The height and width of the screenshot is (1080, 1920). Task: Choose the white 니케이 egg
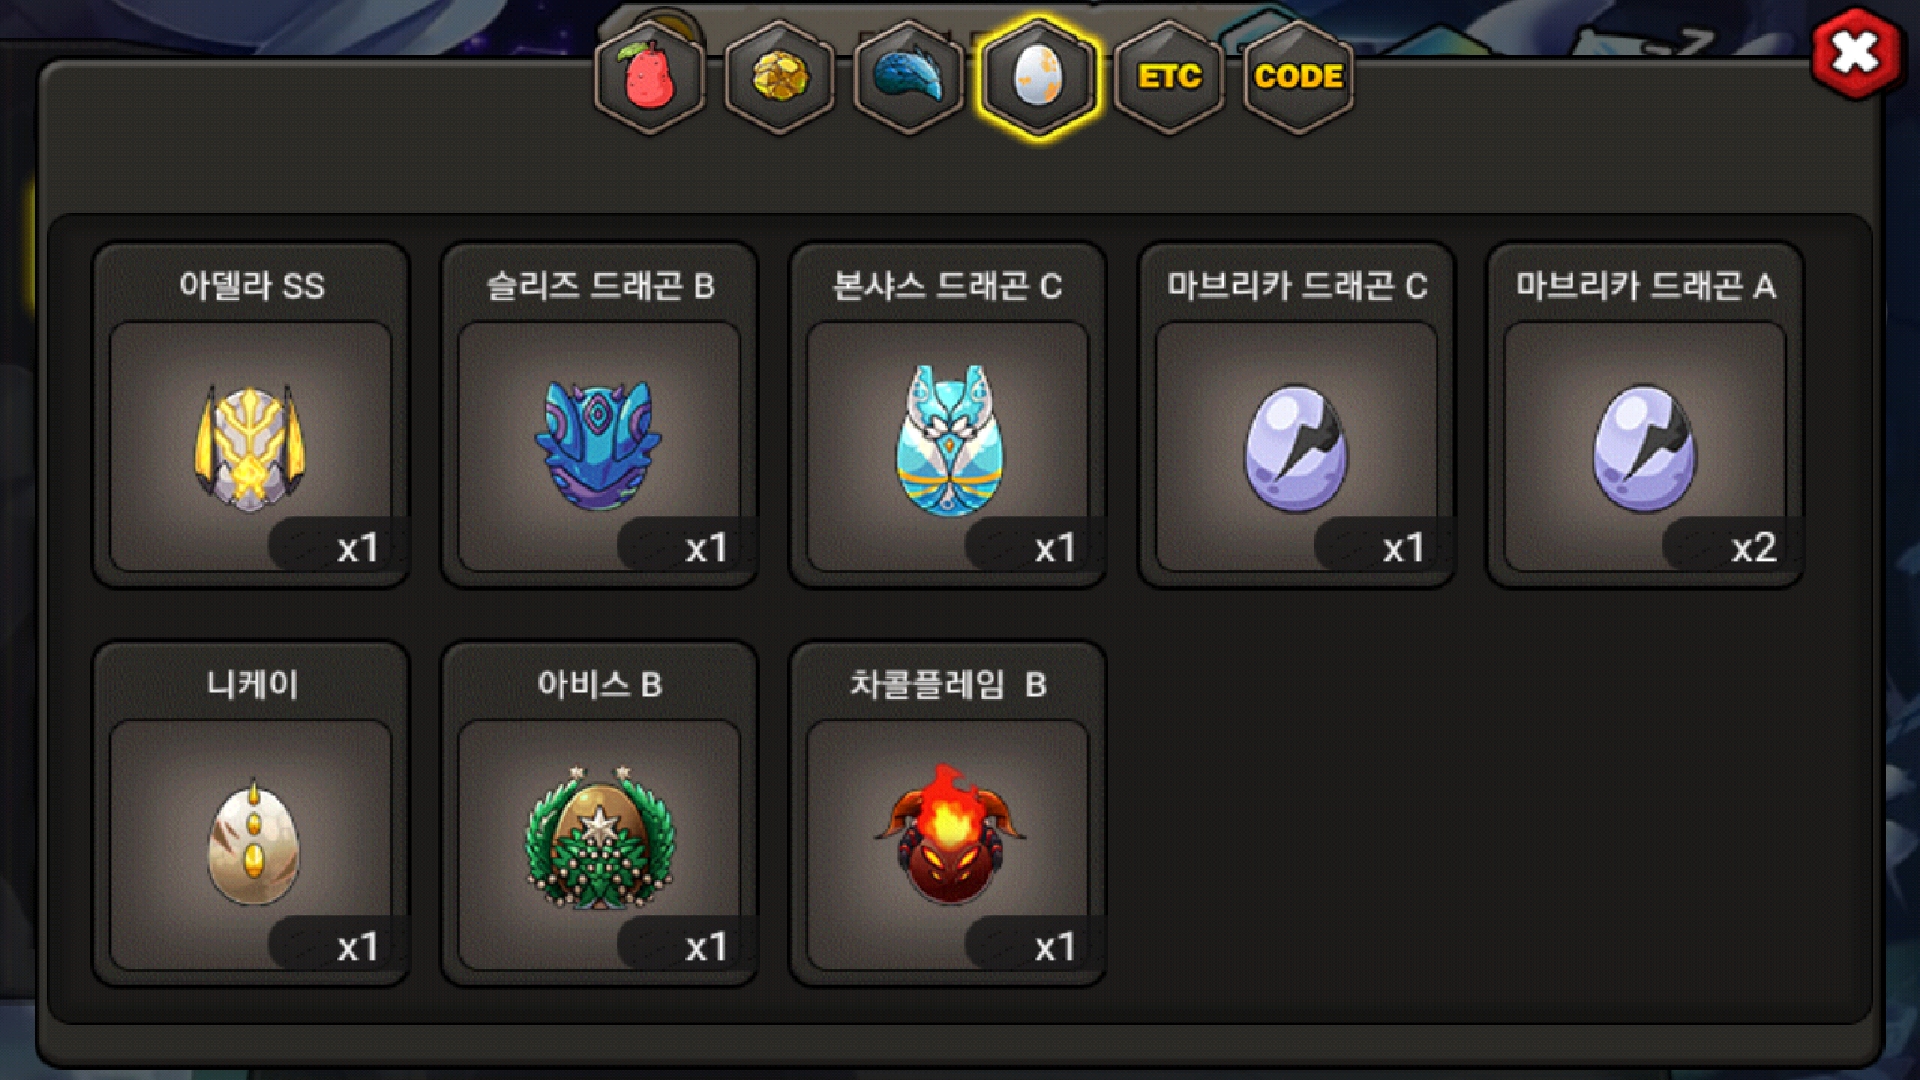(x=250, y=845)
